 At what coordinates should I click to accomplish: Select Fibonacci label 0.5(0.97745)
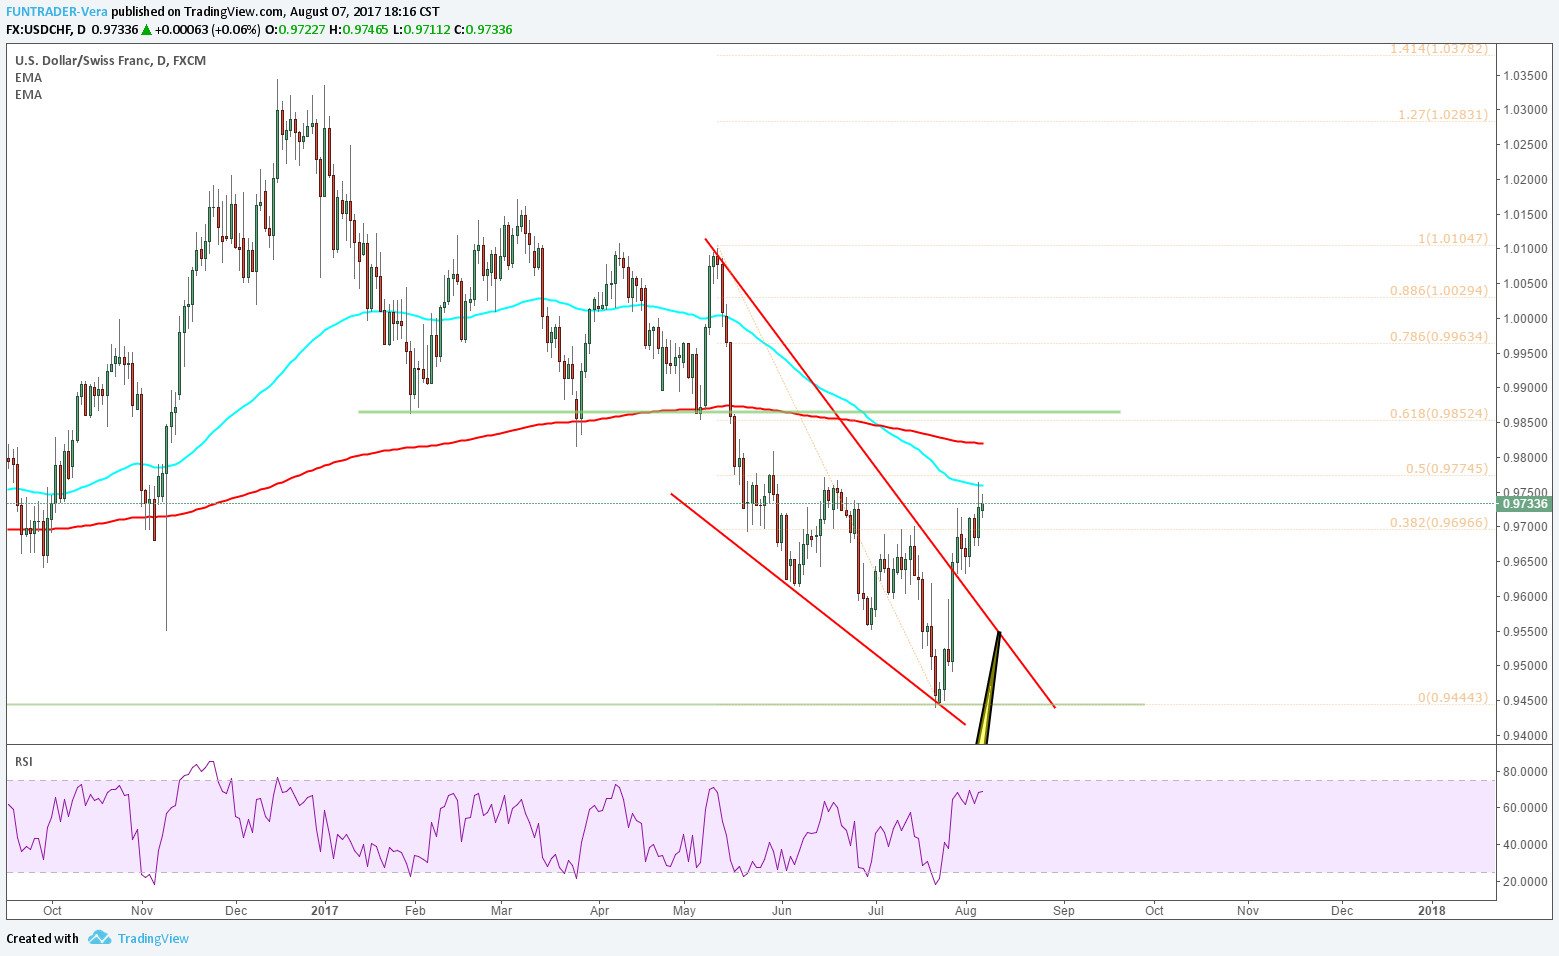pyautogui.click(x=1447, y=468)
